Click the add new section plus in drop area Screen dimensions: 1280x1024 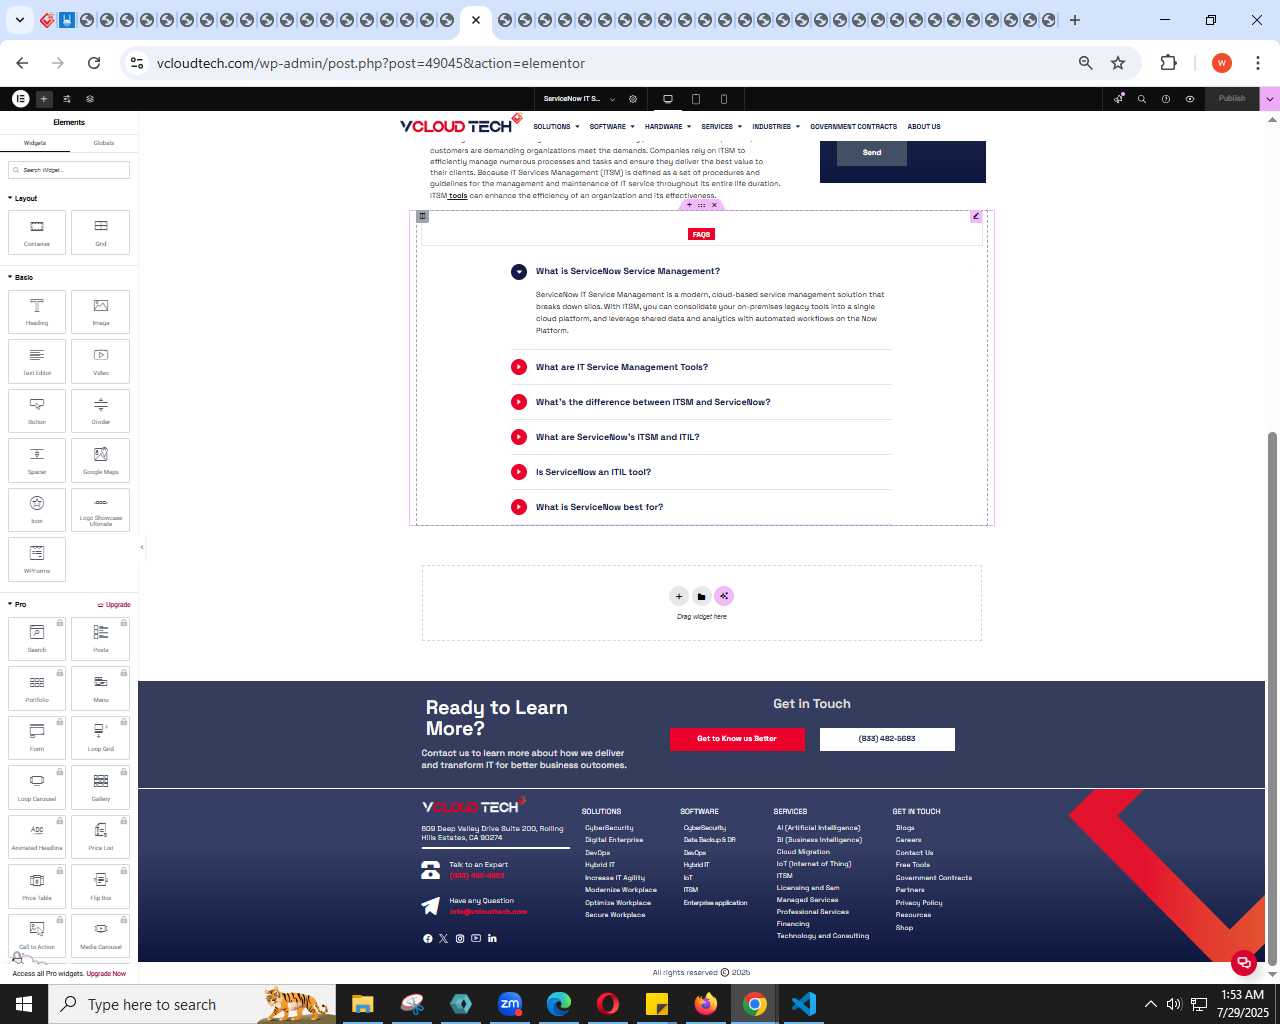click(678, 596)
